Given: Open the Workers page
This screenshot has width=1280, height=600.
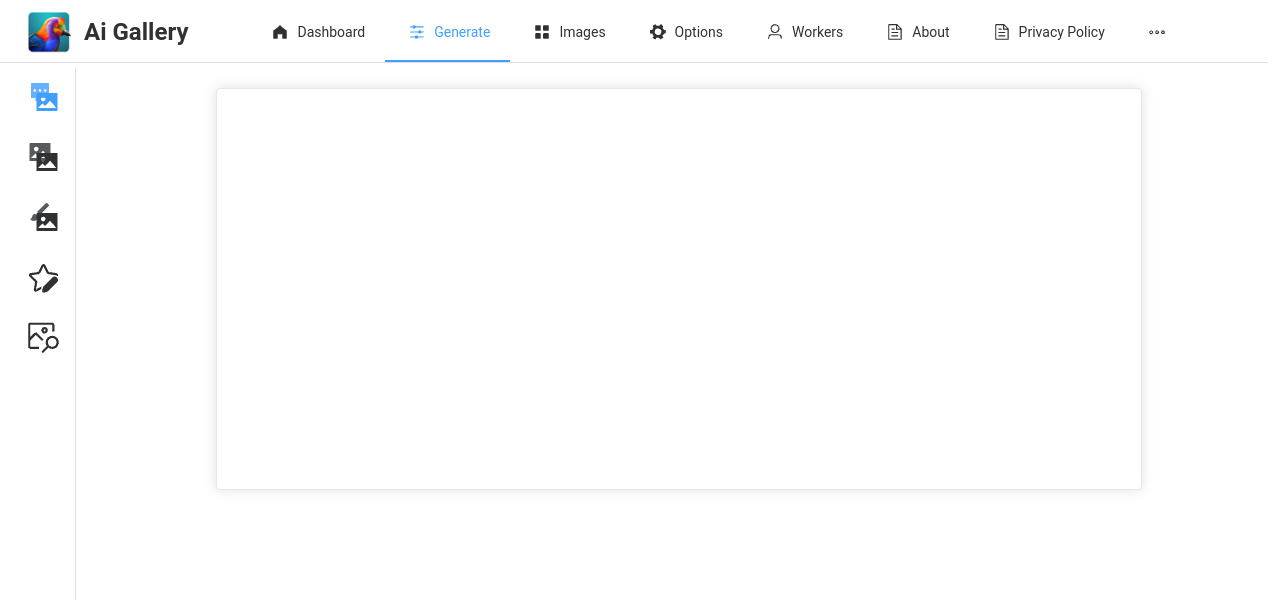Looking at the screenshot, I should (817, 32).
